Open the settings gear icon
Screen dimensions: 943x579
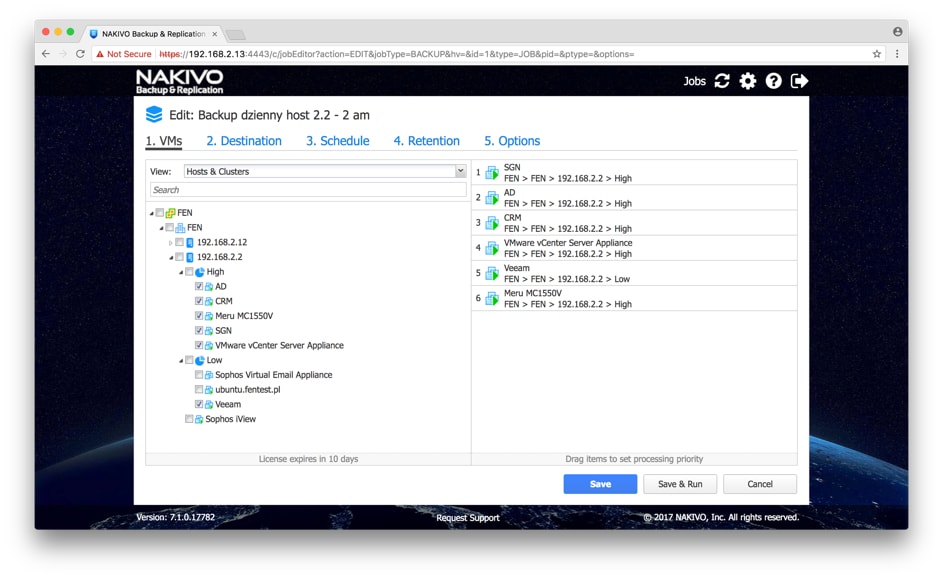click(748, 81)
